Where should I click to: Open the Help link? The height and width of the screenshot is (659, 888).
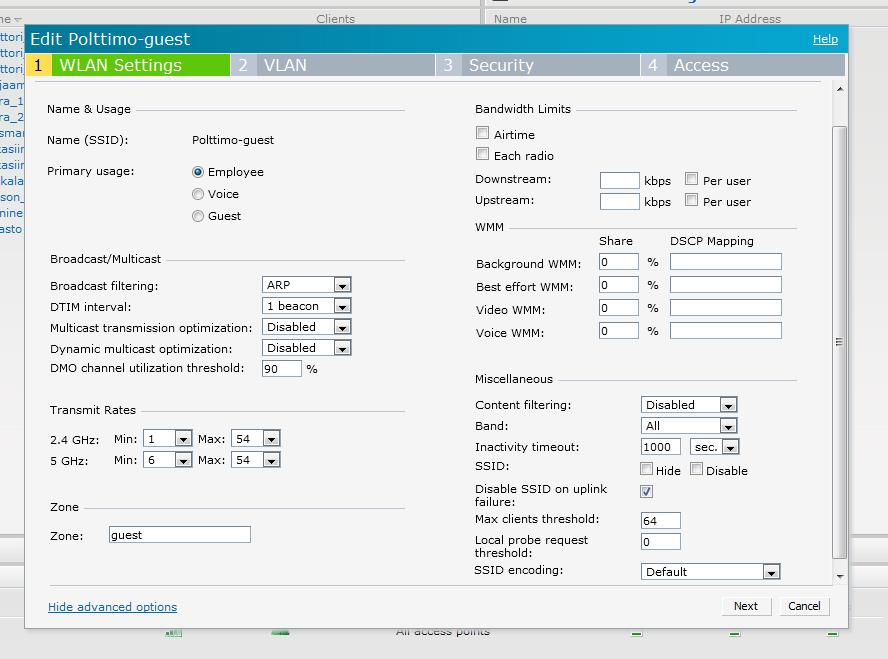click(x=825, y=39)
